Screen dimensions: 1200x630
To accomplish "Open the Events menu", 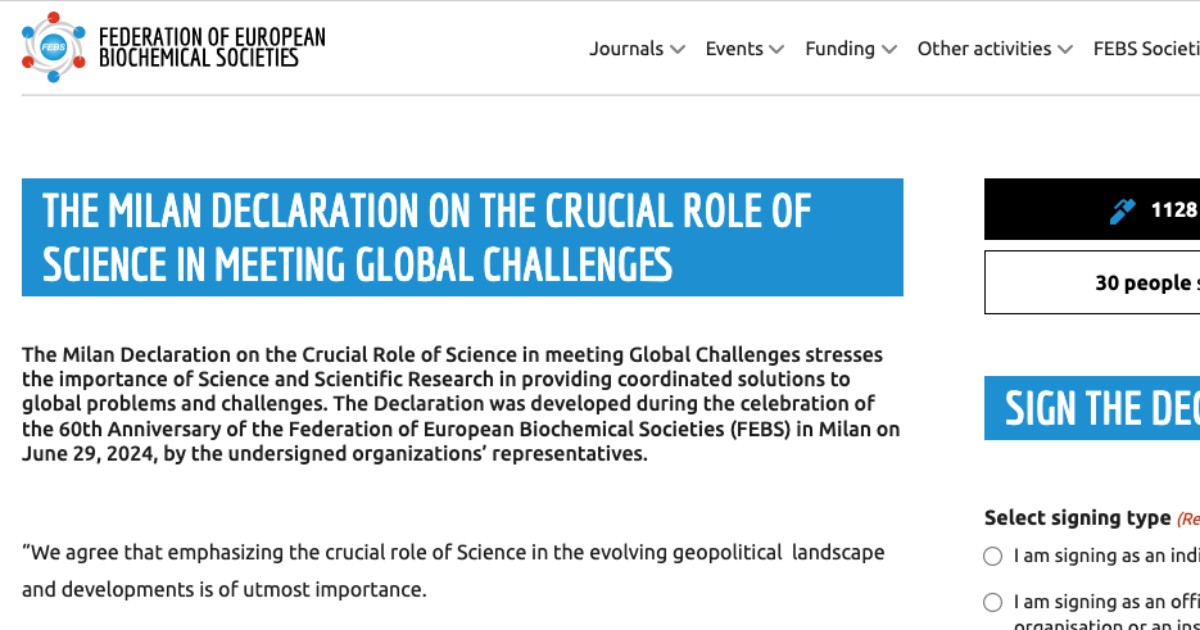I will [x=734, y=49].
